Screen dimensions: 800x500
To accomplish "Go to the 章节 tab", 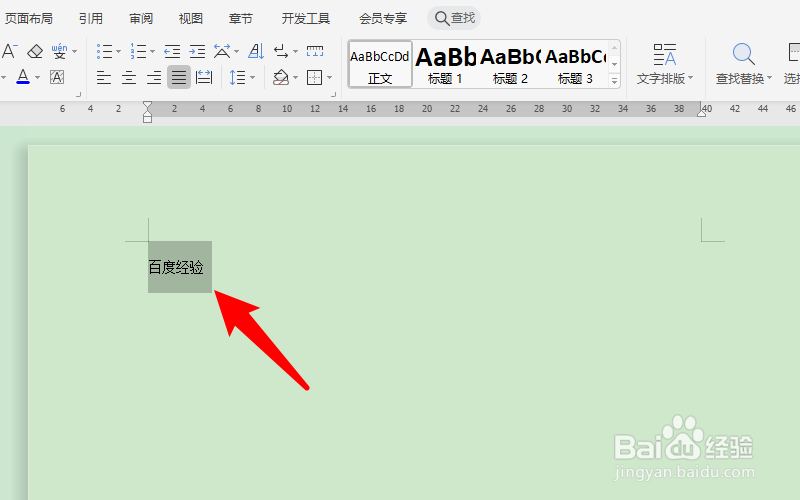I will coord(240,19).
